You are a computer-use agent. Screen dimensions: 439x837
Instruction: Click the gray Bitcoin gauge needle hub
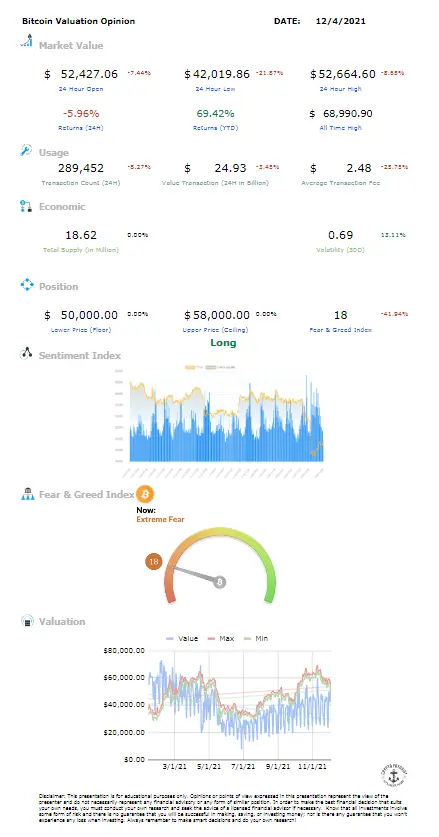[x=219, y=582]
